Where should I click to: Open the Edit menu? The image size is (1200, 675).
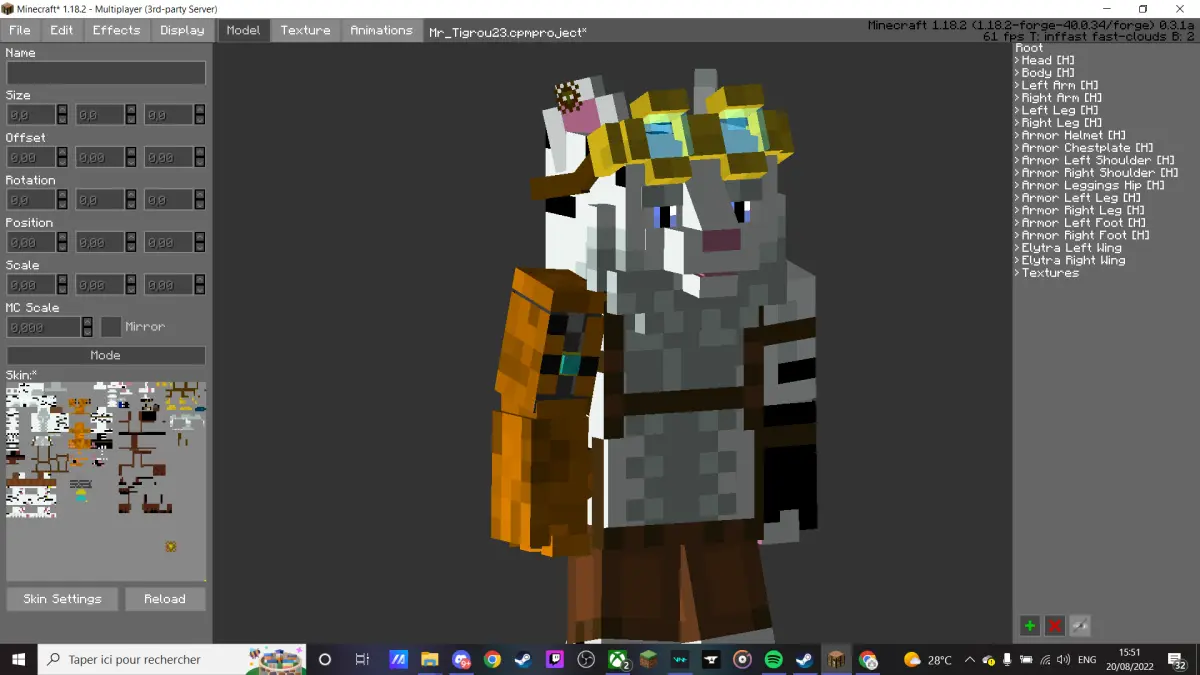[x=62, y=30]
